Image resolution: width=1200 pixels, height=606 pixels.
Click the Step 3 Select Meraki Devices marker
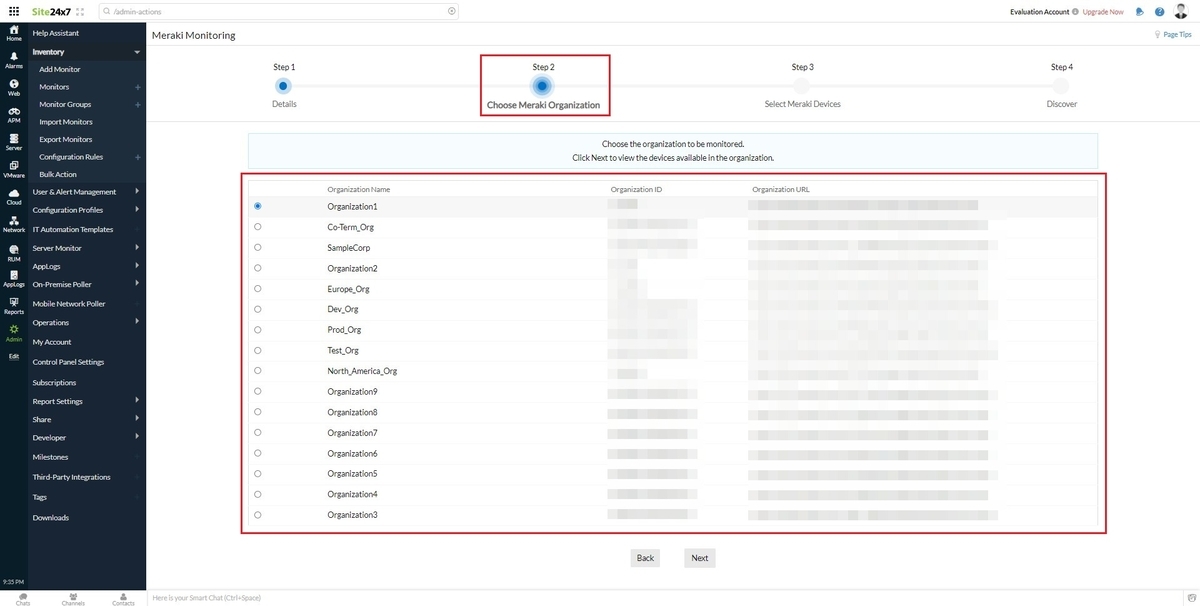pos(802,86)
